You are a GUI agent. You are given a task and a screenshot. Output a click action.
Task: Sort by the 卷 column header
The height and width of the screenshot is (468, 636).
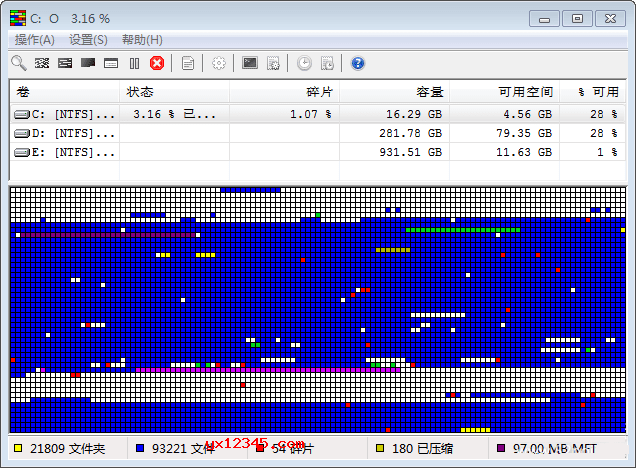coord(65,92)
